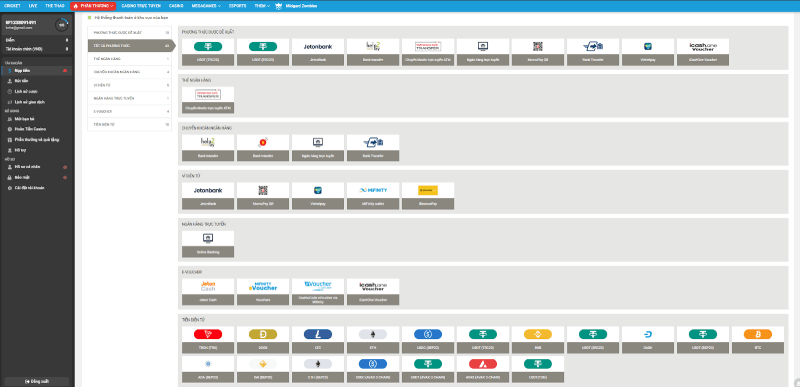
Task: Select the Jeton Cash voucher tile
Action: click(x=208, y=292)
